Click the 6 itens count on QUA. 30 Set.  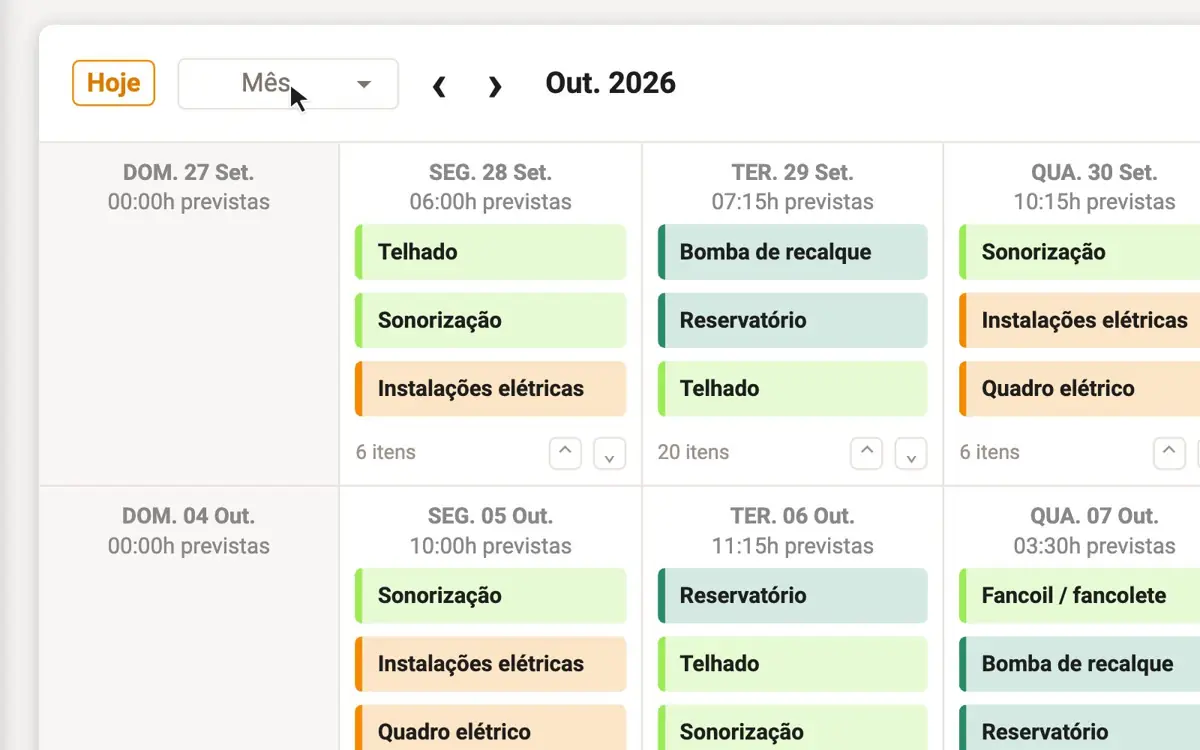[x=989, y=452]
